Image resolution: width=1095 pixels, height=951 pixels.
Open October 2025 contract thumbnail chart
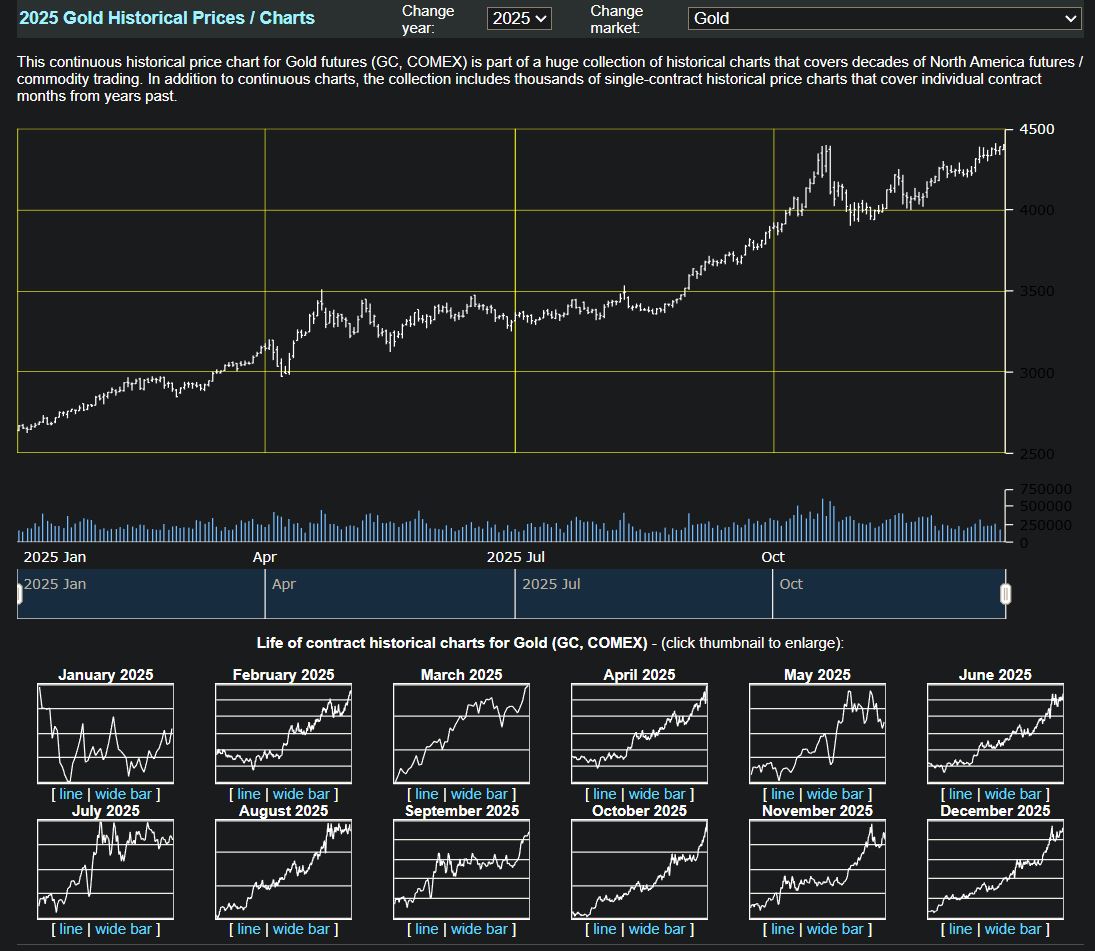coord(639,869)
